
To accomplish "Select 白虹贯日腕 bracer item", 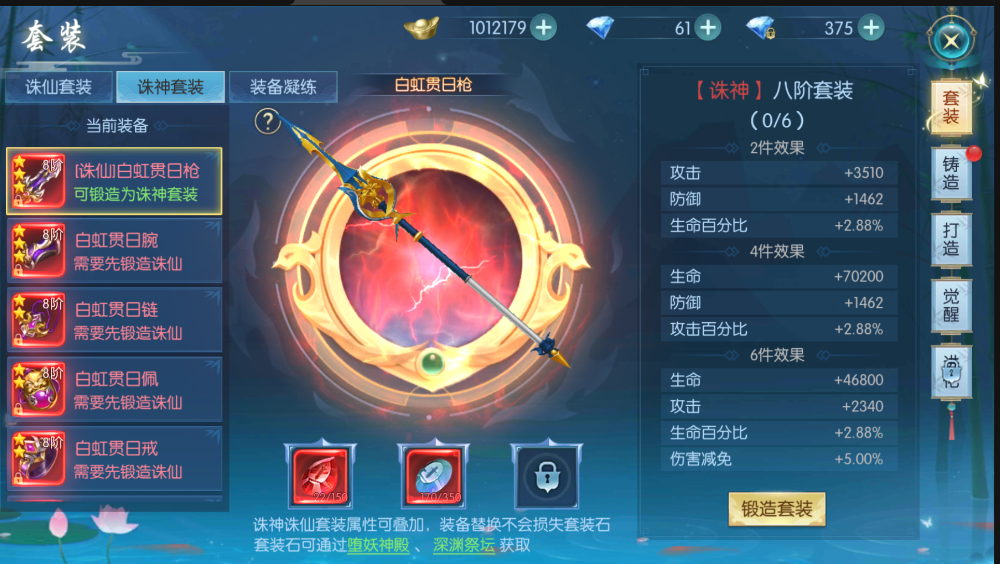I will pyautogui.click(x=114, y=251).
